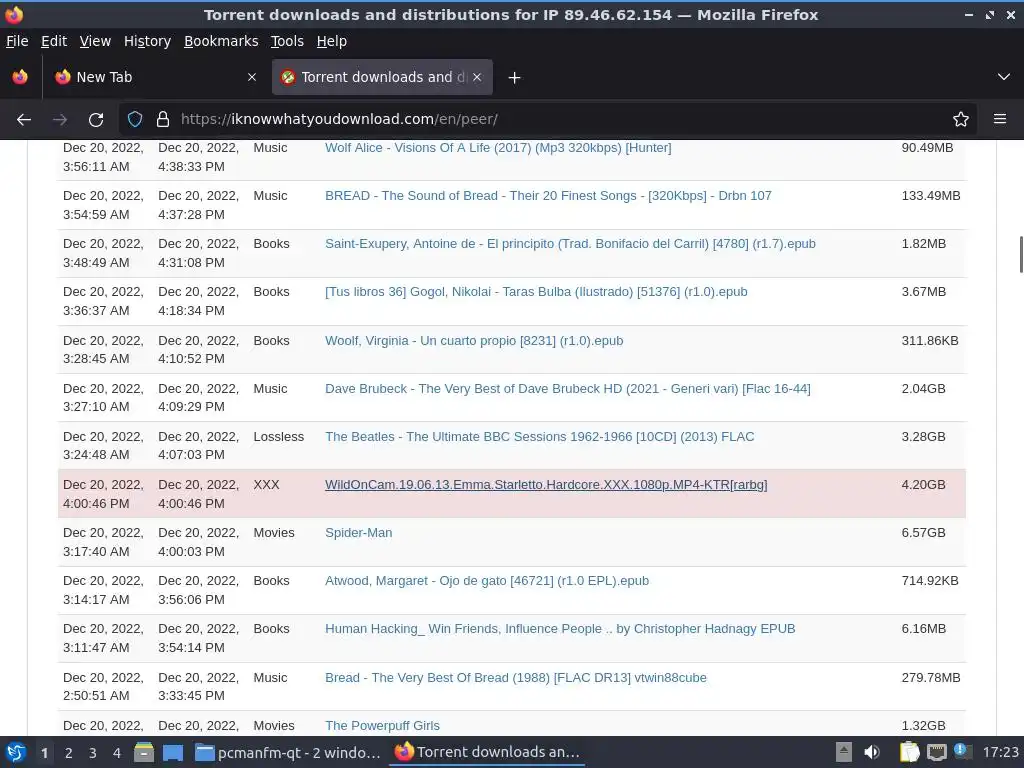Select the 90.49MB size cell
Image resolution: width=1024 pixels, height=768 pixels.
(x=927, y=148)
